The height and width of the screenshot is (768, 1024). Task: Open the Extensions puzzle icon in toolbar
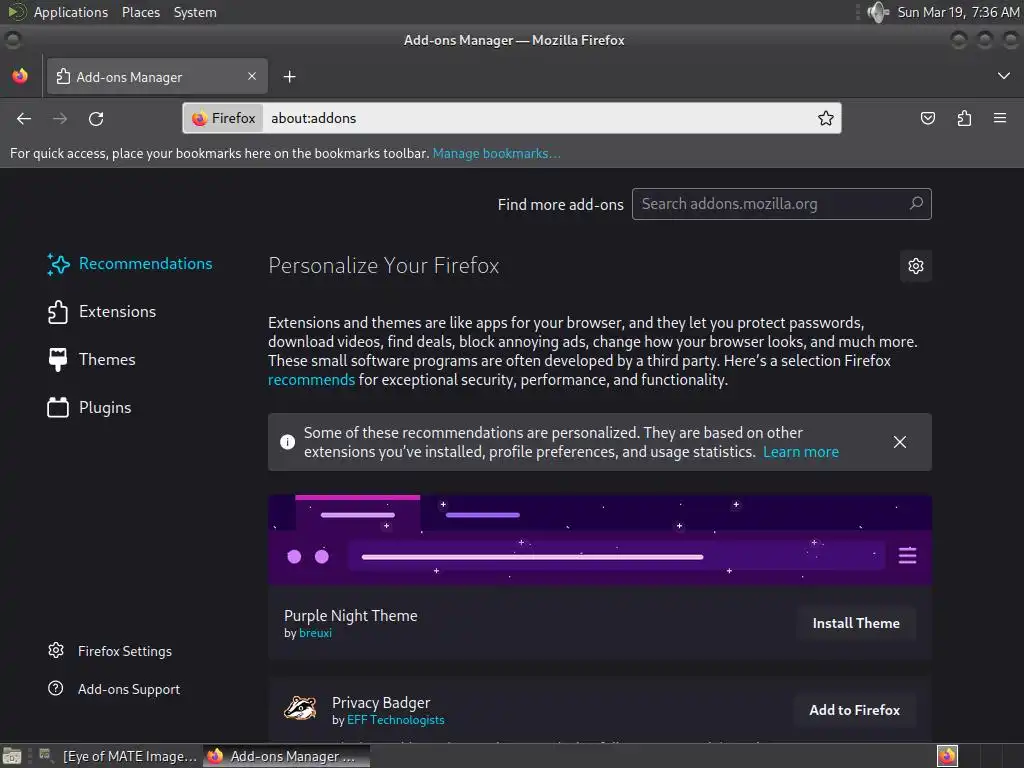964,118
